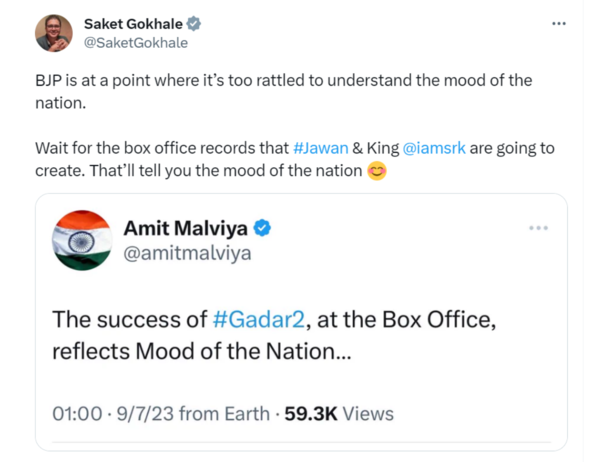The width and height of the screenshot is (616, 462).
Task: Click Saket Gokhale's profile picture
Action: pos(54,33)
